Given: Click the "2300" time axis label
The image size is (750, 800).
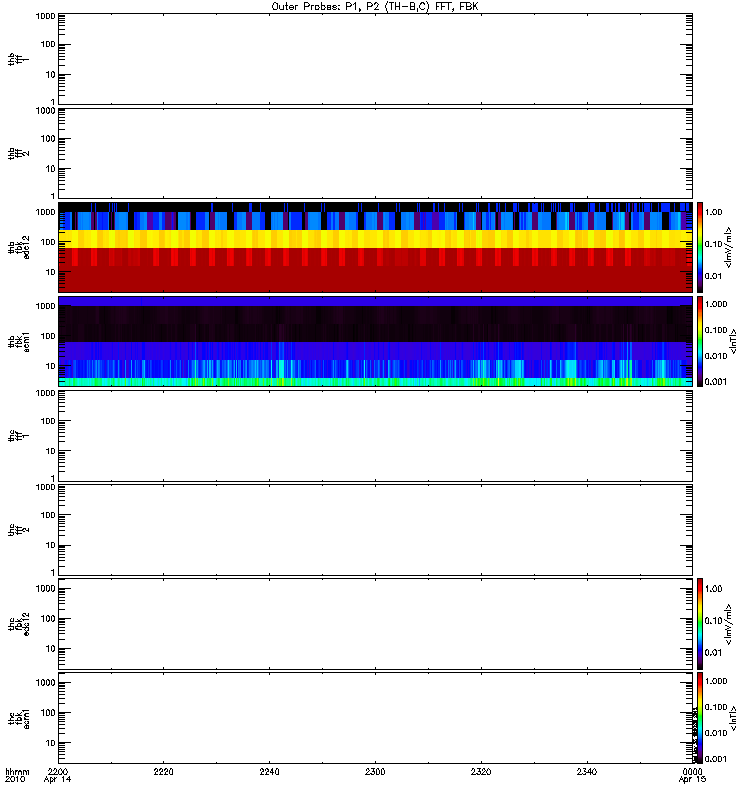Looking at the screenshot, I should click(x=375, y=771).
